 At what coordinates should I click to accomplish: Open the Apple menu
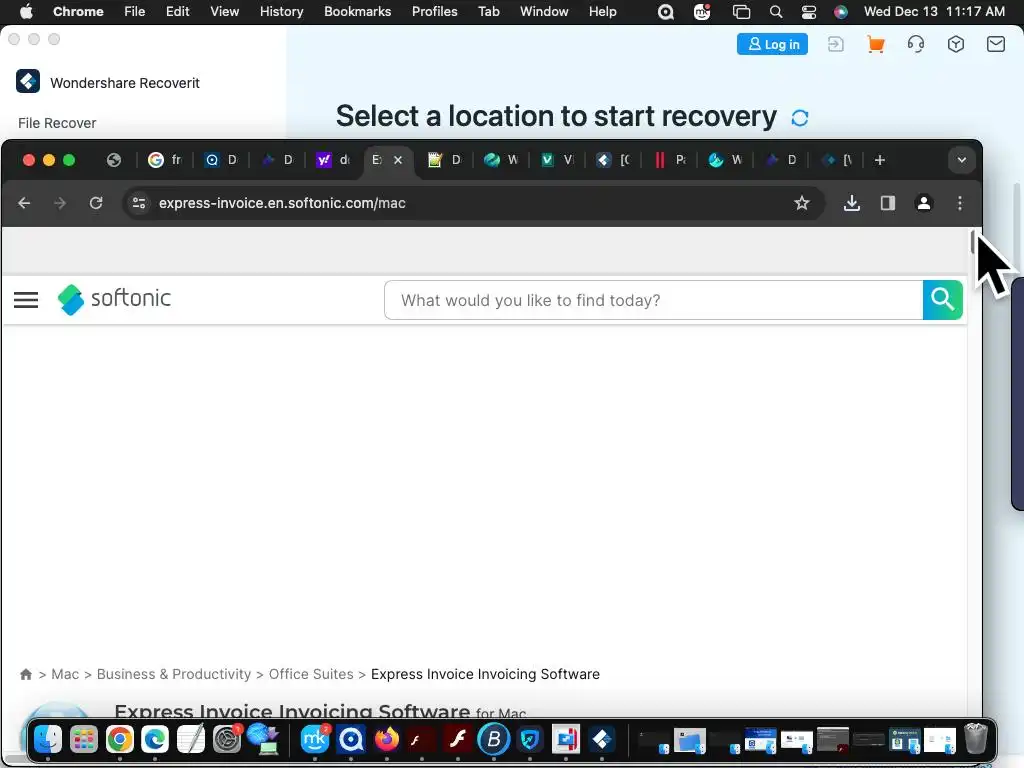click(x=26, y=11)
